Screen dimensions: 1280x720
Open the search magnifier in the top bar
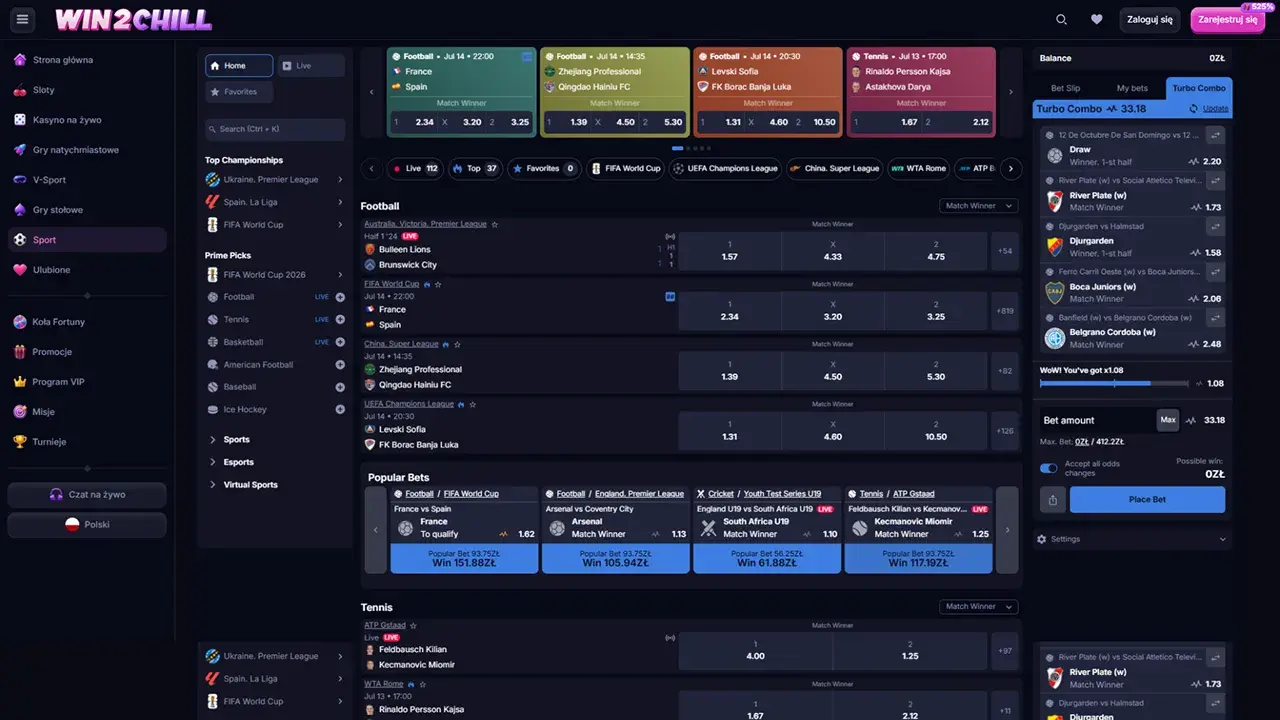click(x=1062, y=19)
